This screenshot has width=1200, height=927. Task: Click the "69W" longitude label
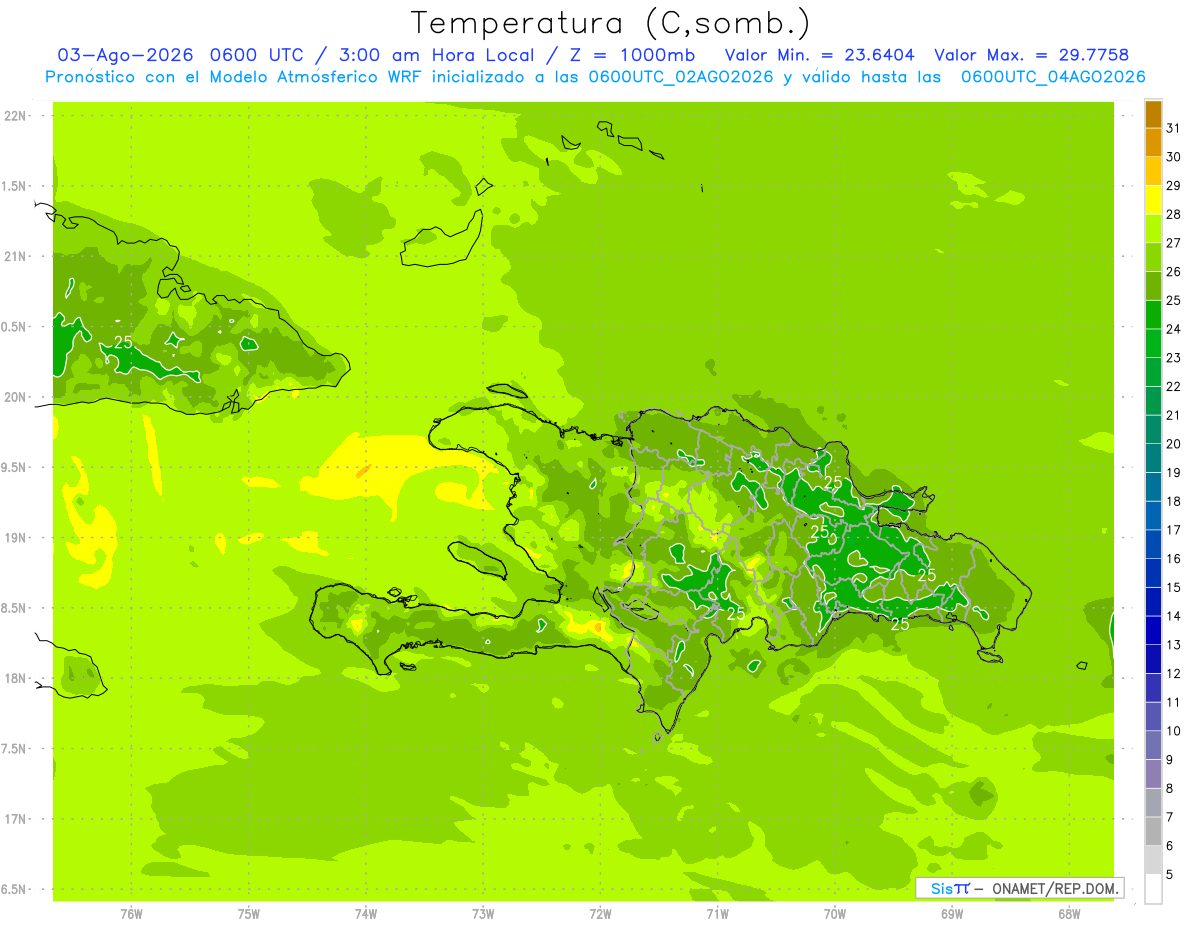(x=952, y=914)
